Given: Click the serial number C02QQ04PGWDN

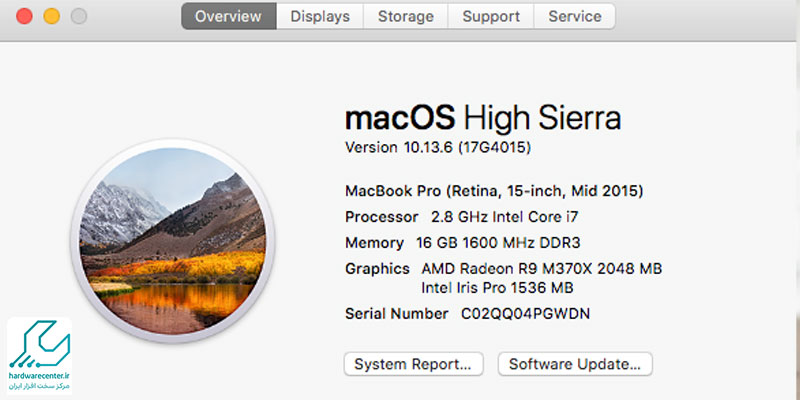Looking at the screenshot, I should [526, 313].
